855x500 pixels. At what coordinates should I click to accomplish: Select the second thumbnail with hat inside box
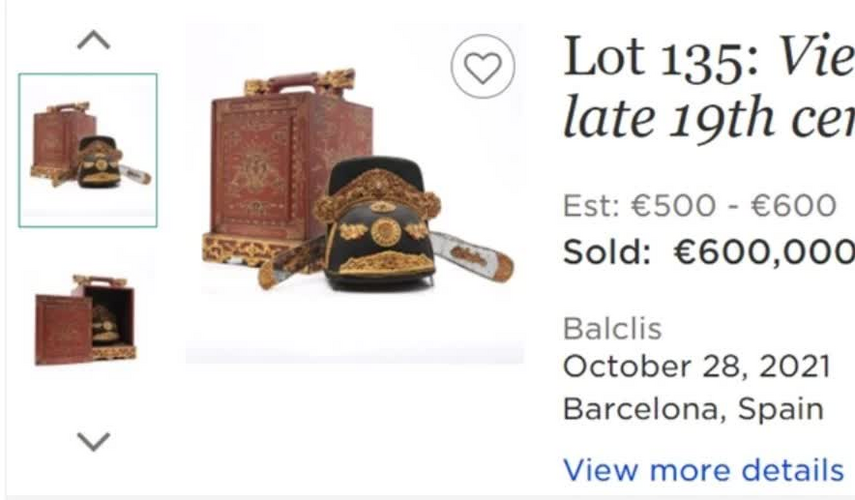[88, 320]
